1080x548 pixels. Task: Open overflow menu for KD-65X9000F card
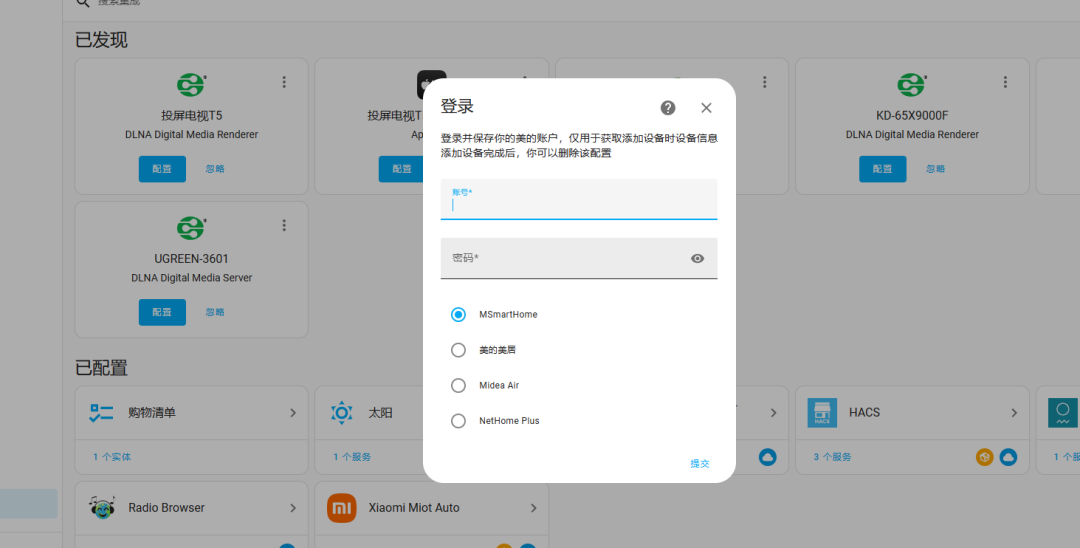point(1005,82)
